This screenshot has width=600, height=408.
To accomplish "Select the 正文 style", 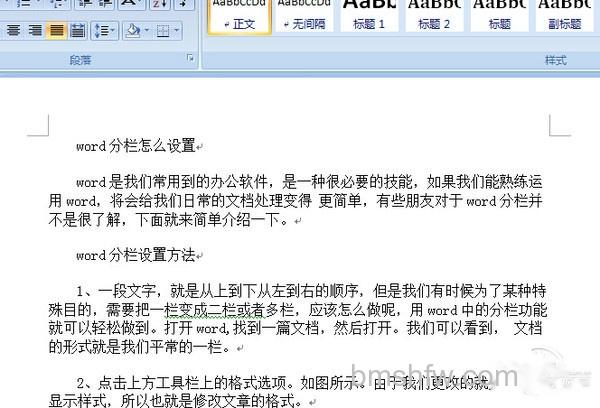I will pos(240,16).
